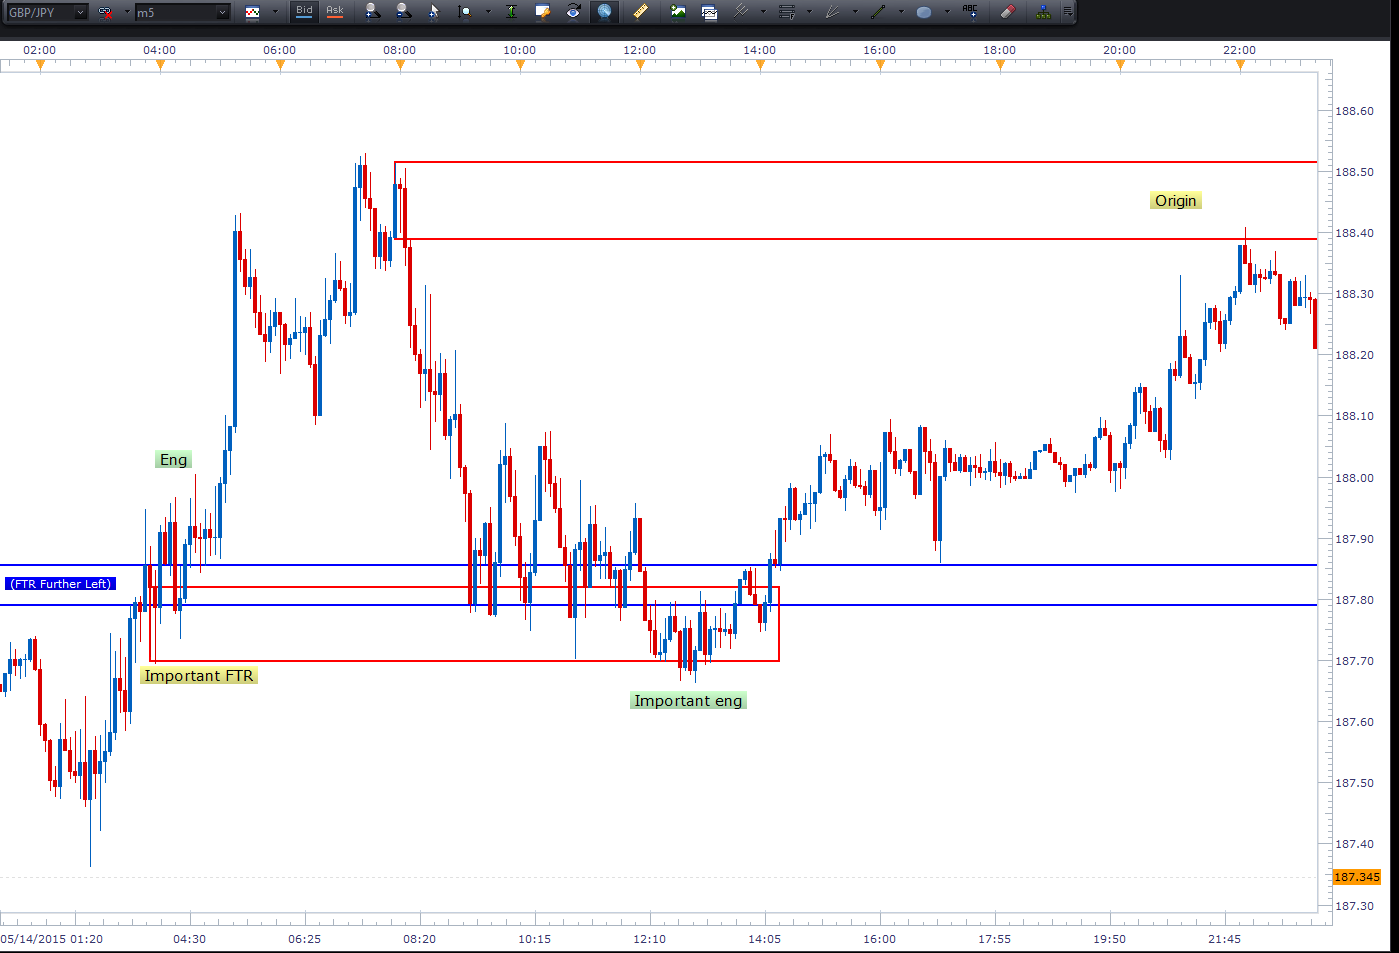Click the Origin chart label

1175,201
